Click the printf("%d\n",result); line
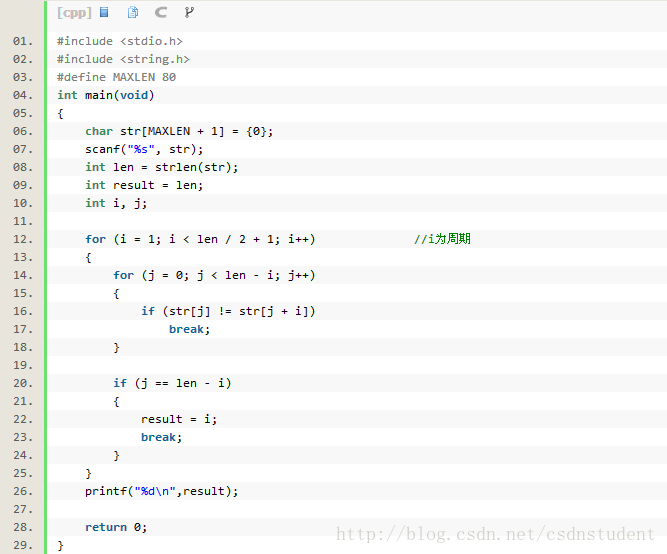667x554 pixels. point(162,491)
